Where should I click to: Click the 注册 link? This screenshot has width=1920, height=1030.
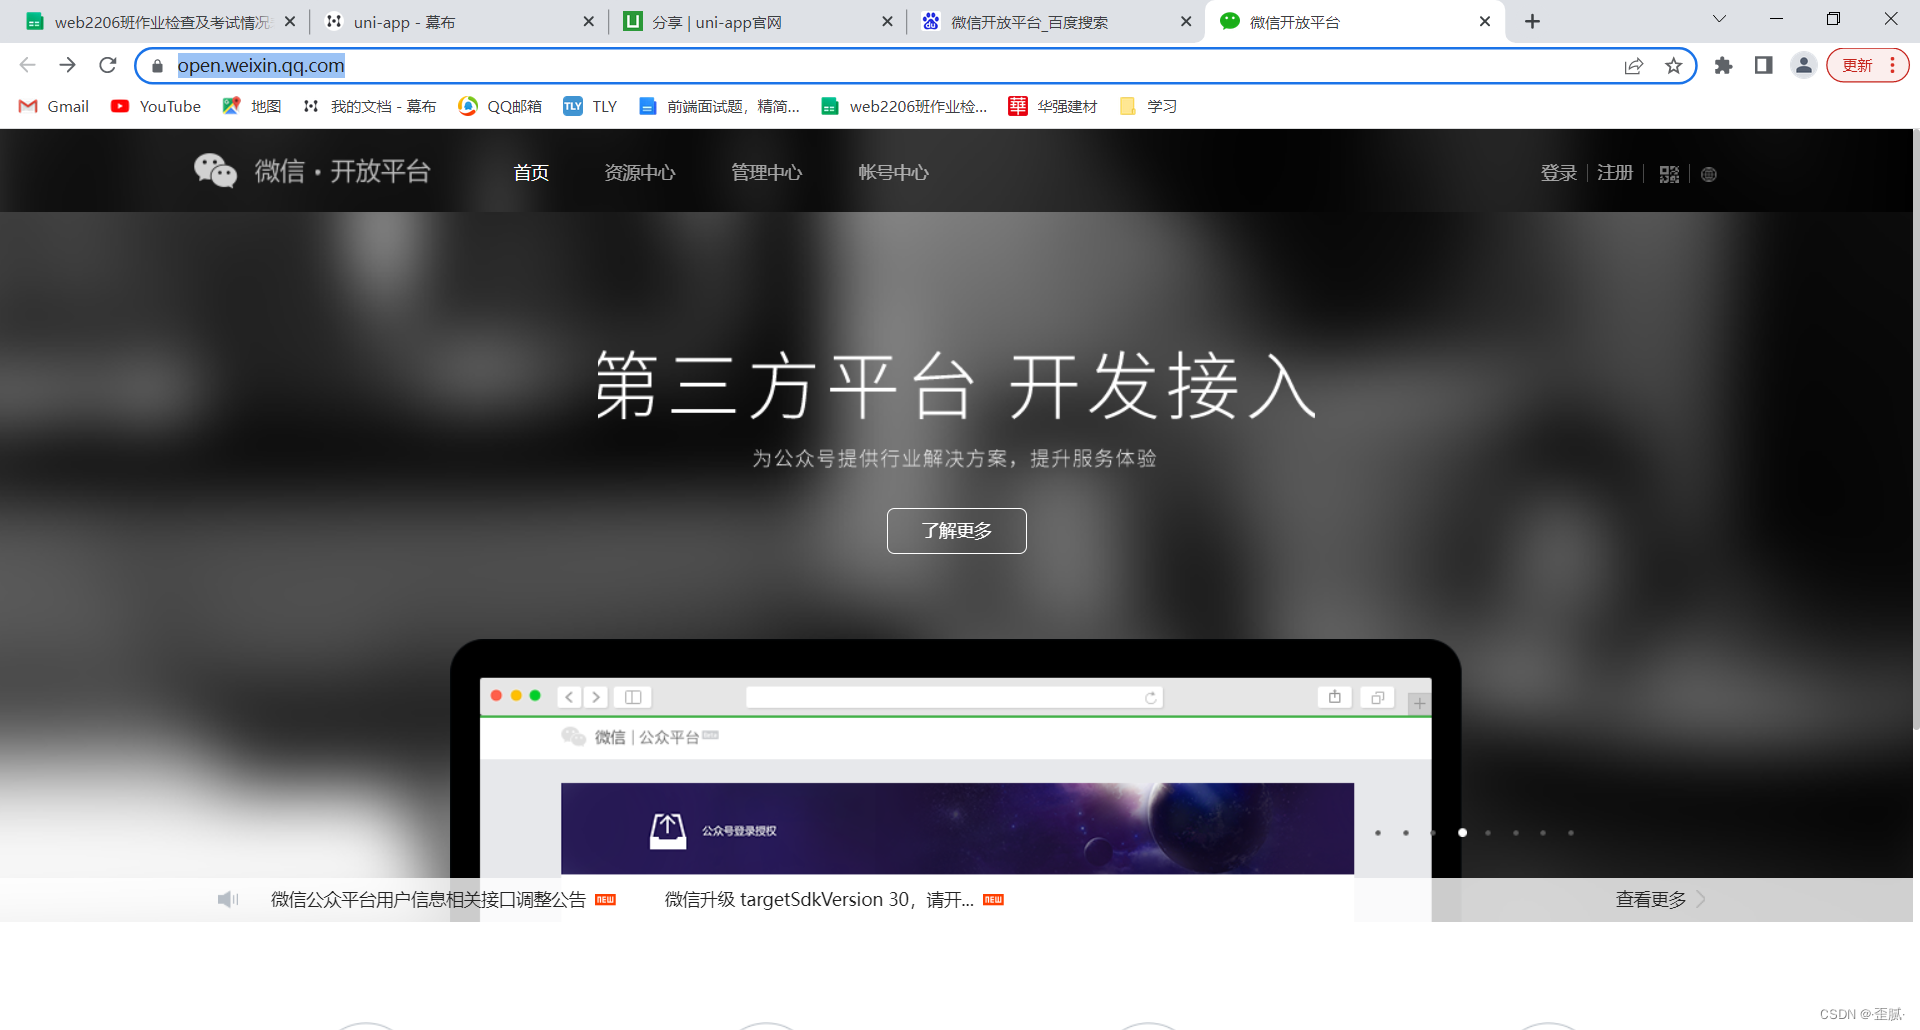[1613, 172]
